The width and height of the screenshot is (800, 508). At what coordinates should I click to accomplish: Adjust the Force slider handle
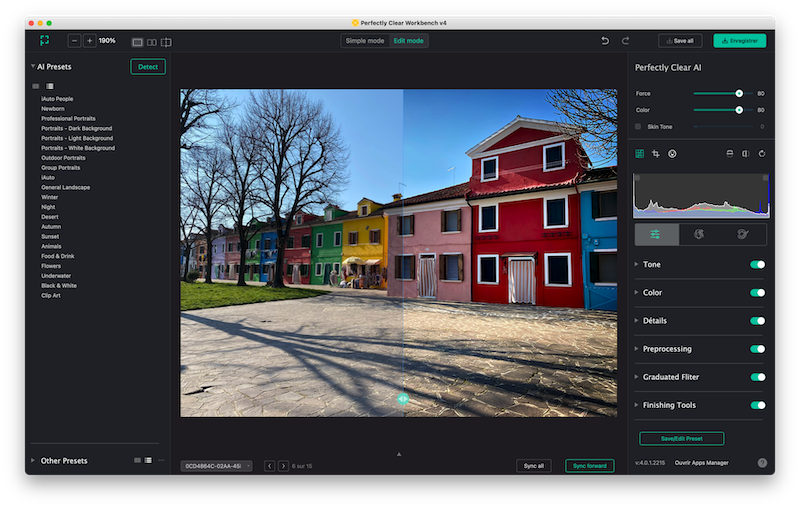739,93
